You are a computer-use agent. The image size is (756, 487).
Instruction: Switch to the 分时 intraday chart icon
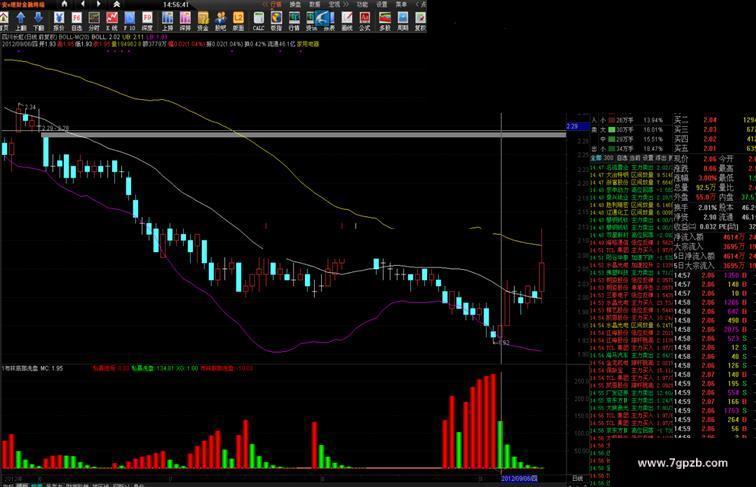[x=94, y=21]
